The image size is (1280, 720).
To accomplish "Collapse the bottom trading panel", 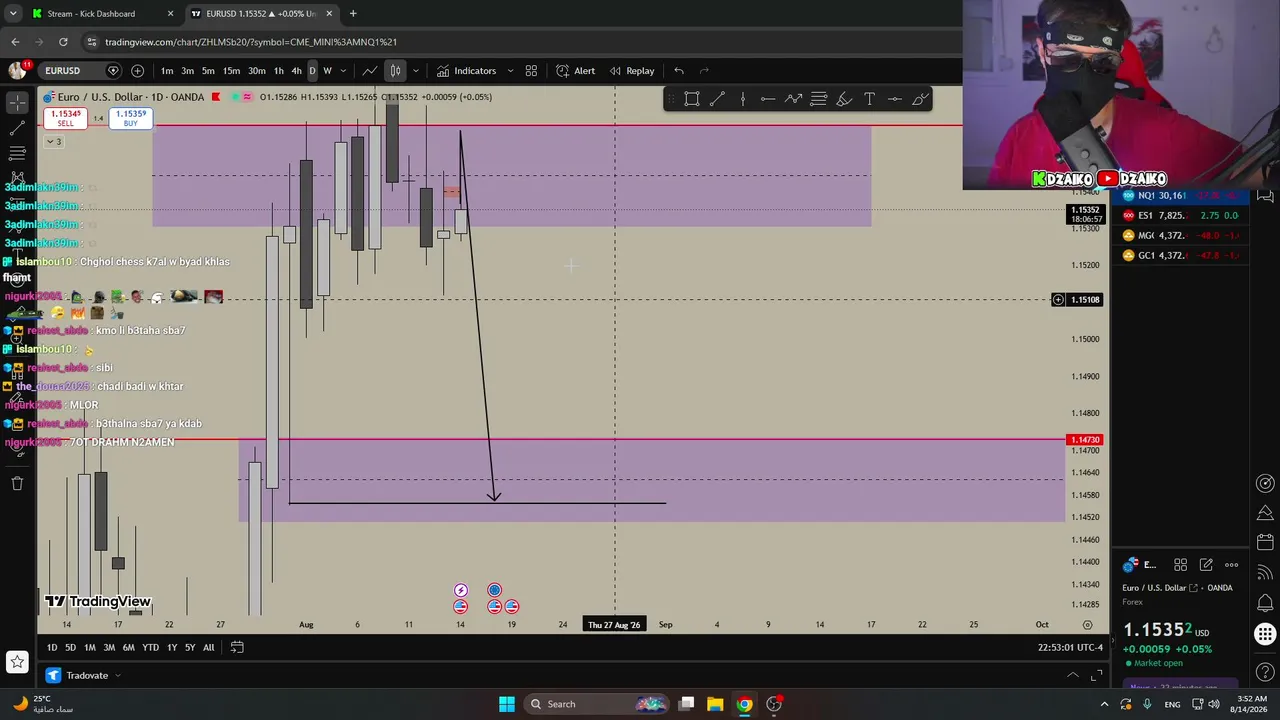I will 1073,676.
